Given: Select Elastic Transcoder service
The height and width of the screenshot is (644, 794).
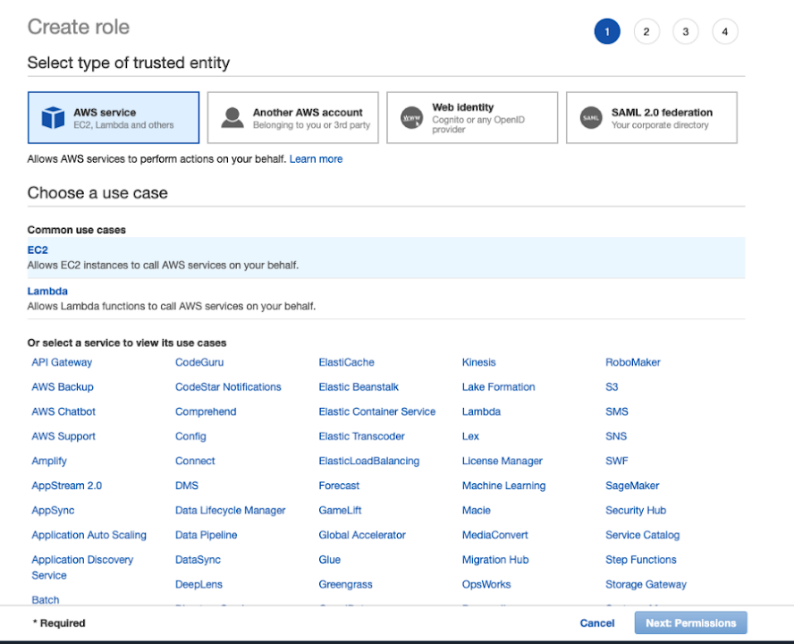Looking at the screenshot, I should tap(362, 436).
